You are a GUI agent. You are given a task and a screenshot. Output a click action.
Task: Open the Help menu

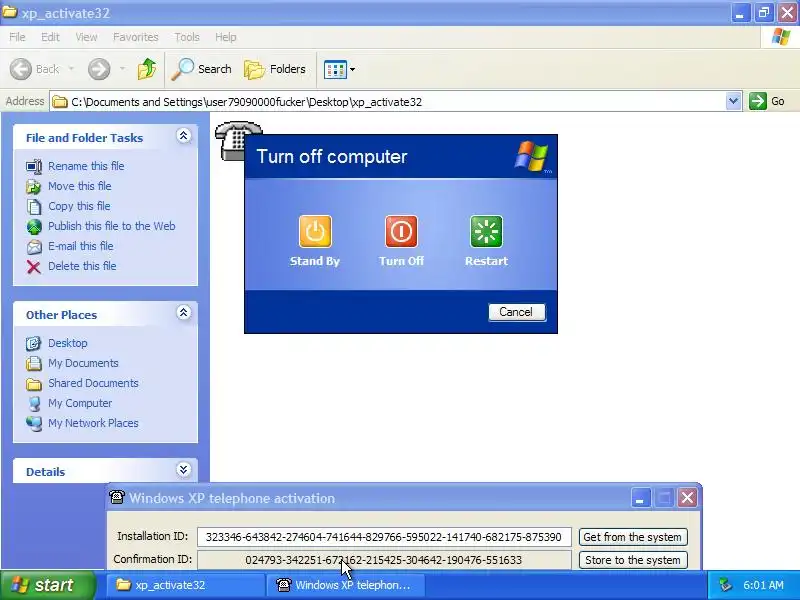tap(226, 37)
